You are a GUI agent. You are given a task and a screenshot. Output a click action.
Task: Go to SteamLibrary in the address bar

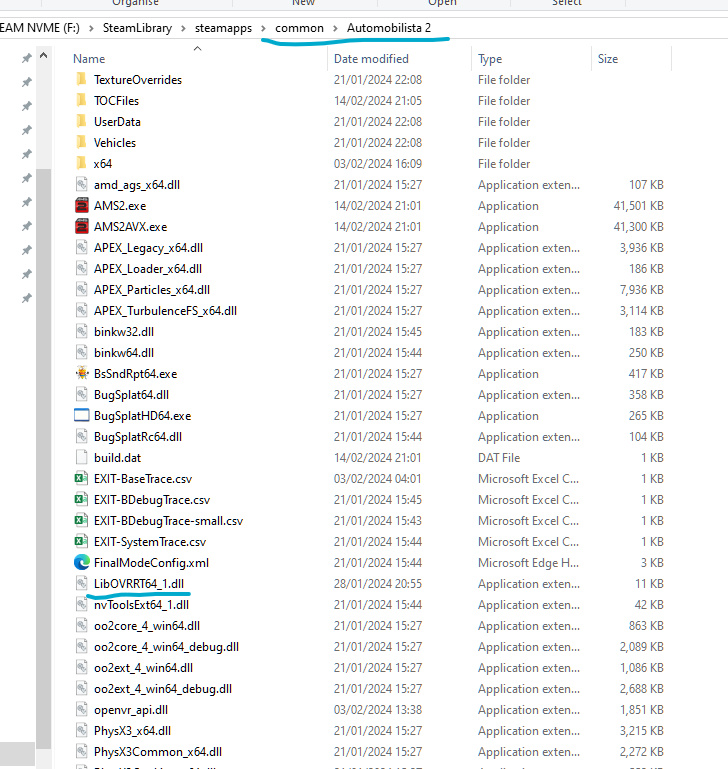[137, 28]
